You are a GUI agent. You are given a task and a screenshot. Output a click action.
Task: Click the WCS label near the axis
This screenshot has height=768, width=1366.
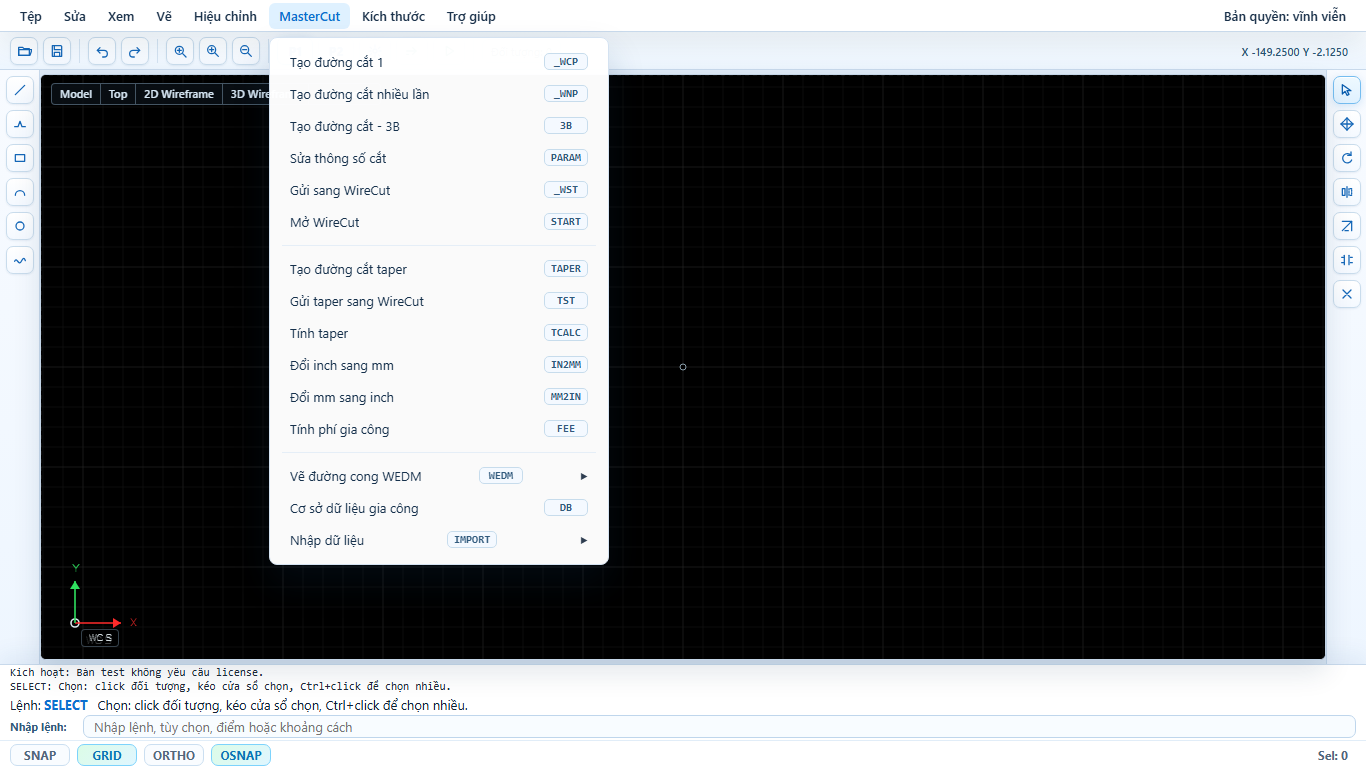coord(100,638)
